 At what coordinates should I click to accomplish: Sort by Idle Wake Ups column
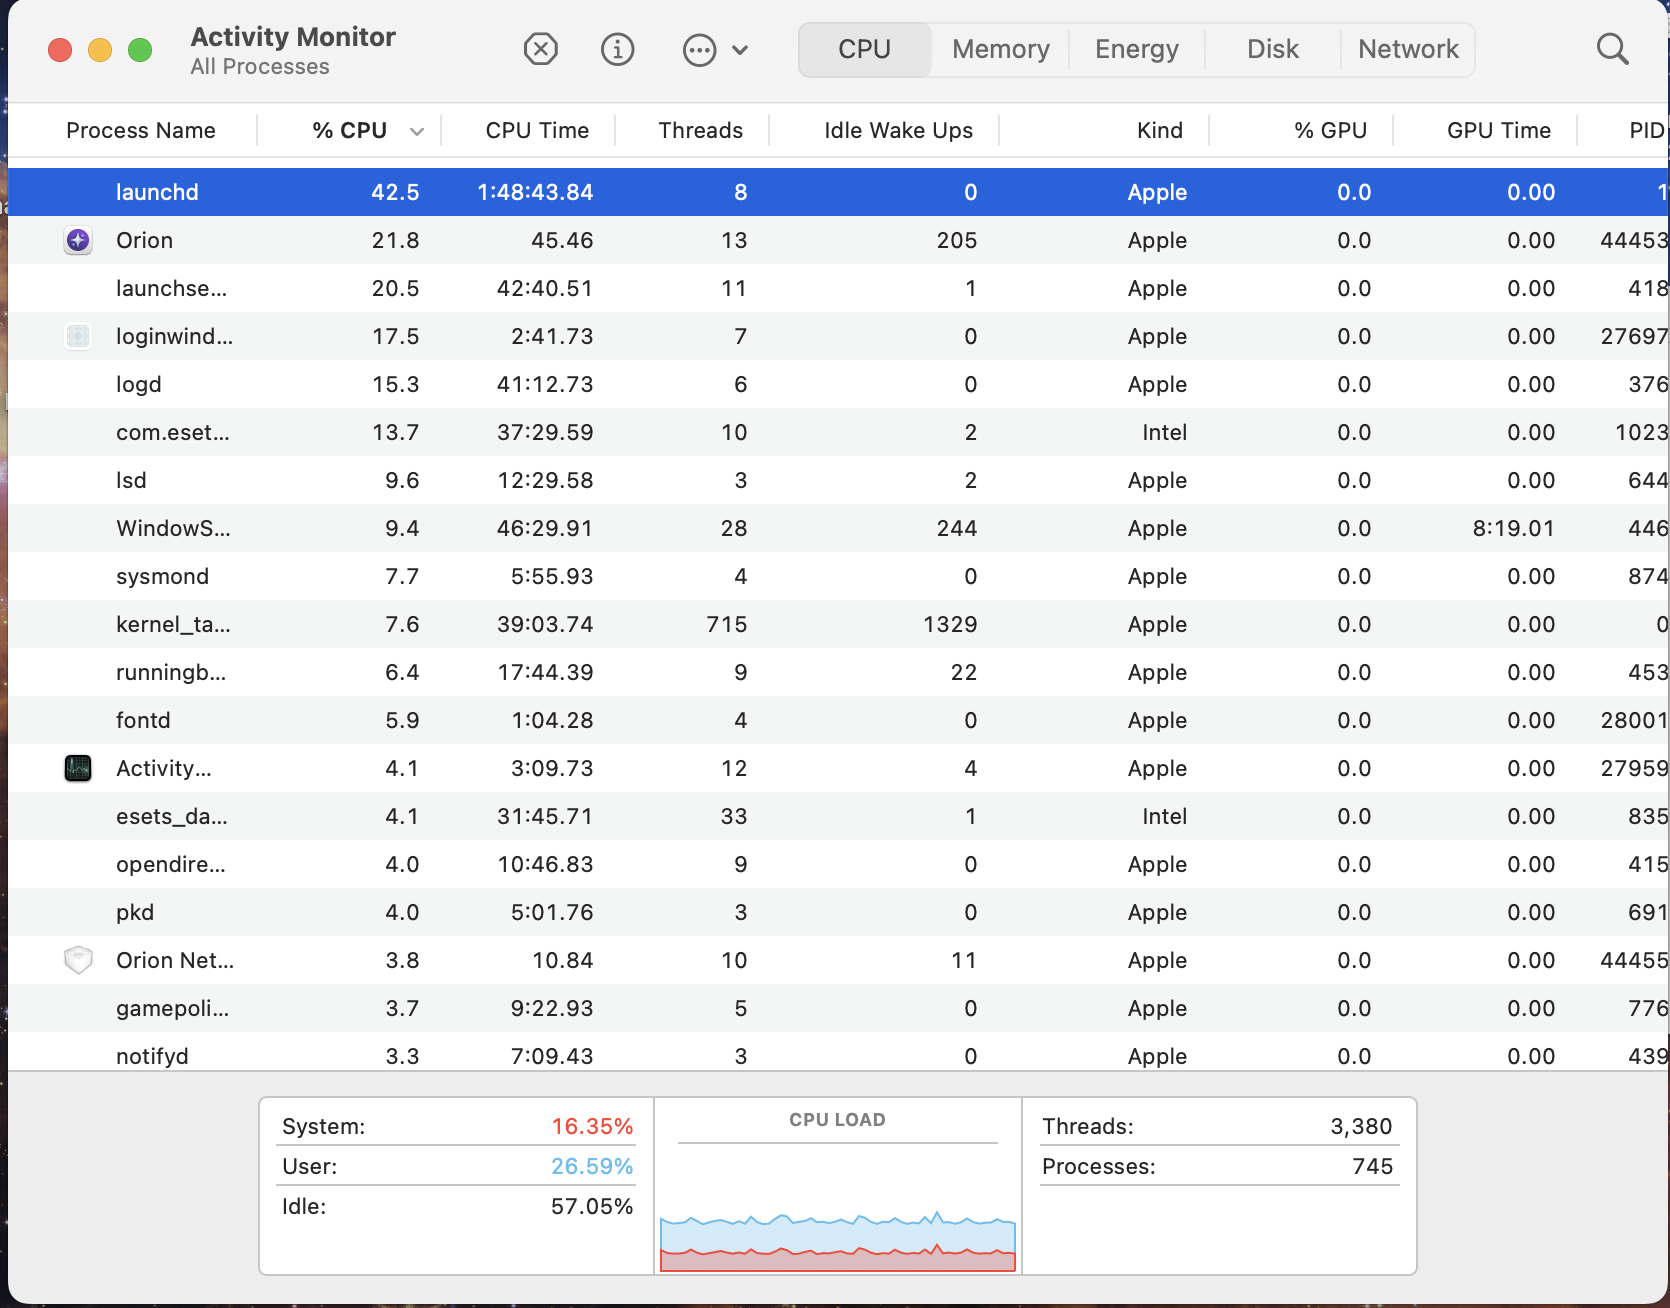click(897, 130)
